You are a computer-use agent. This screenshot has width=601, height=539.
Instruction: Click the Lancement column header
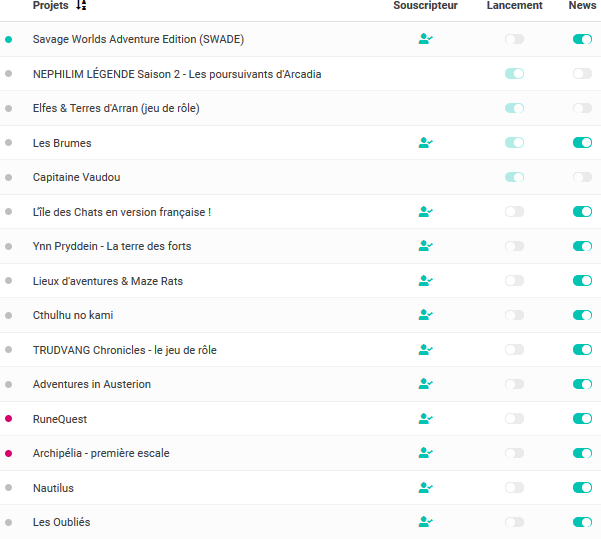coord(514,6)
